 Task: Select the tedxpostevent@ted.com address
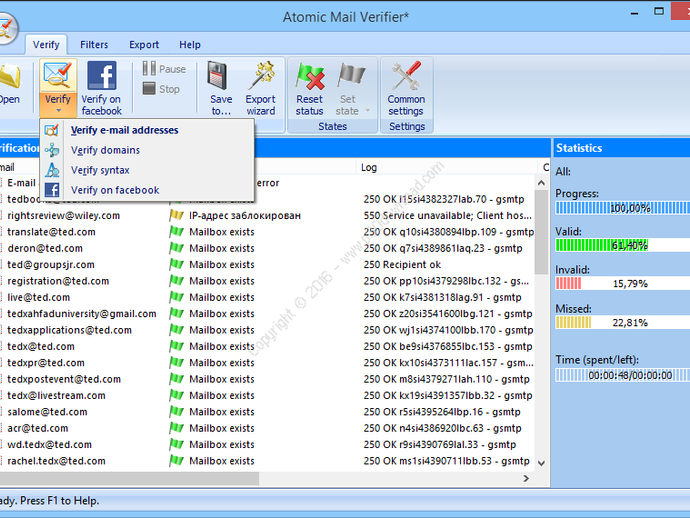[64, 379]
